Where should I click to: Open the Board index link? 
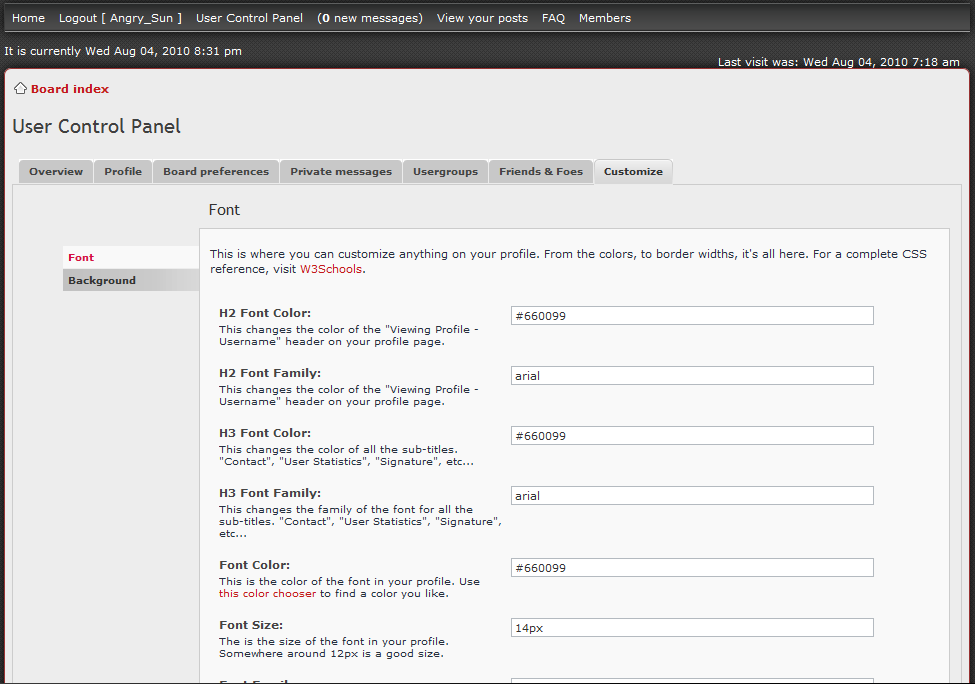click(70, 89)
